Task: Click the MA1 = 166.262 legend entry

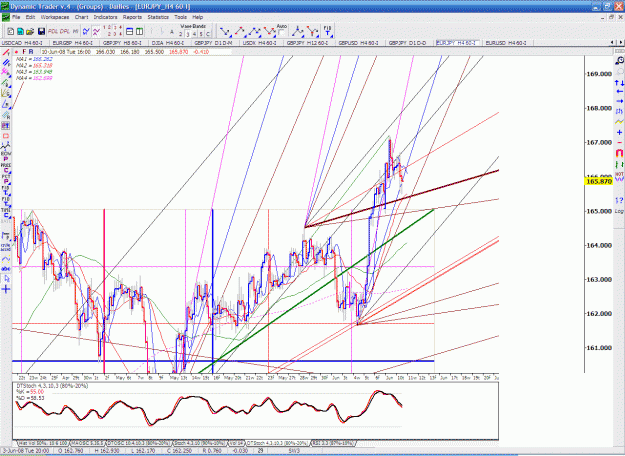Action: pyautogui.click(x=34, y=59)
